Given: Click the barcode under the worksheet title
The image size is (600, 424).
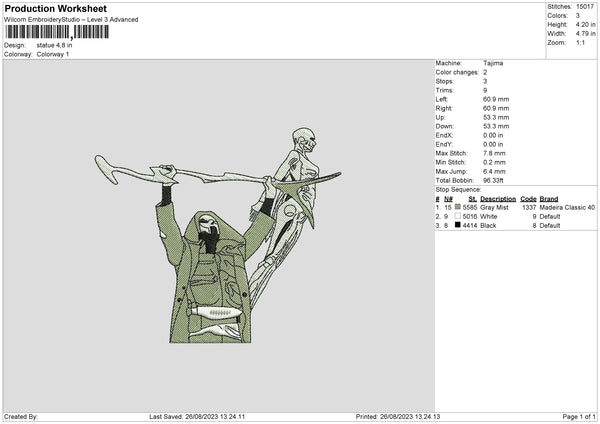Looking at the screenshot, I should tap(57, 32).
